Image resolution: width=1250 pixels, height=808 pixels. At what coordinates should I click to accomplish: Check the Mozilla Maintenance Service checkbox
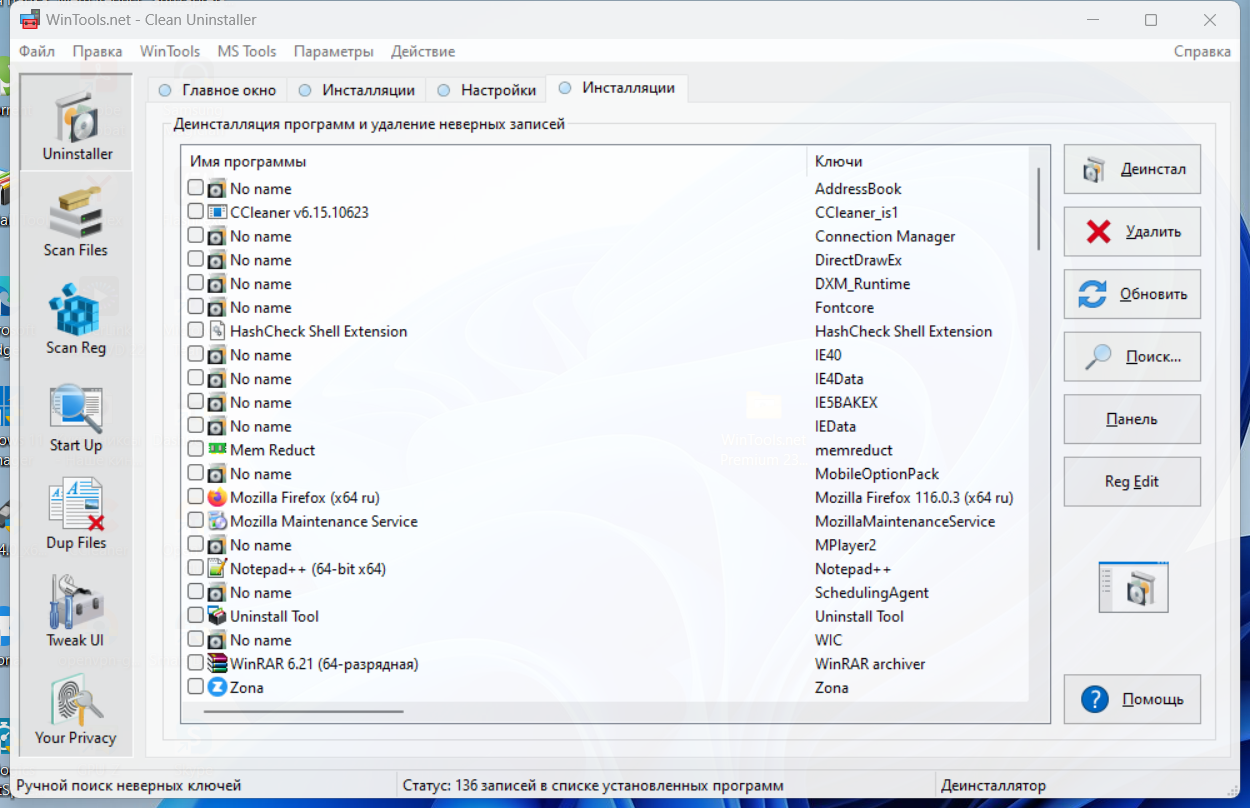[x=195, y=521]
